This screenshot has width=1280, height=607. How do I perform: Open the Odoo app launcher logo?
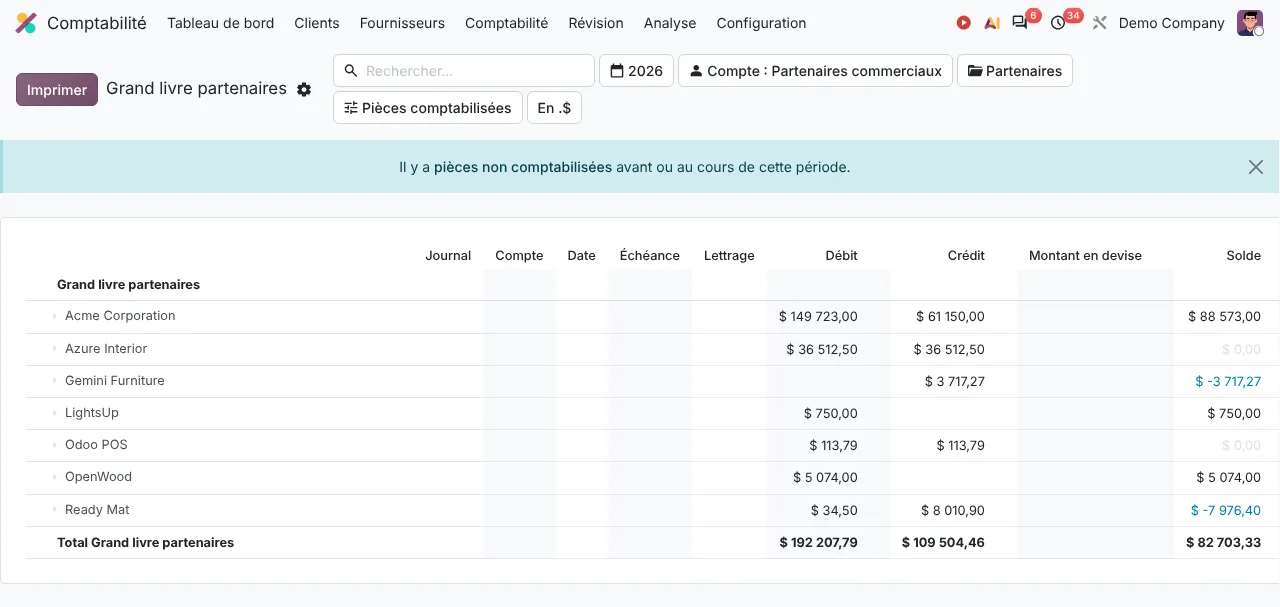pyautogui.click(x=26, y=23)
